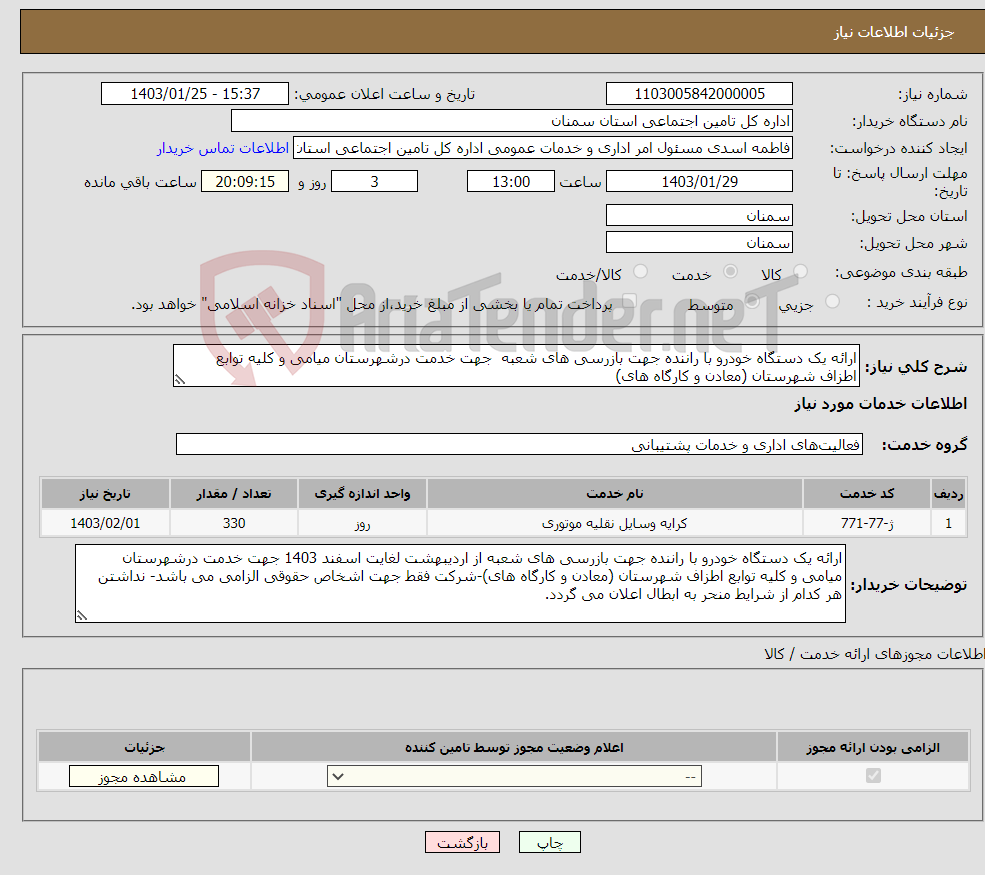Viewport: 985px width, 875px height.
Task: Click the delivery city سمنان field
Action: (x=699, y=242)
